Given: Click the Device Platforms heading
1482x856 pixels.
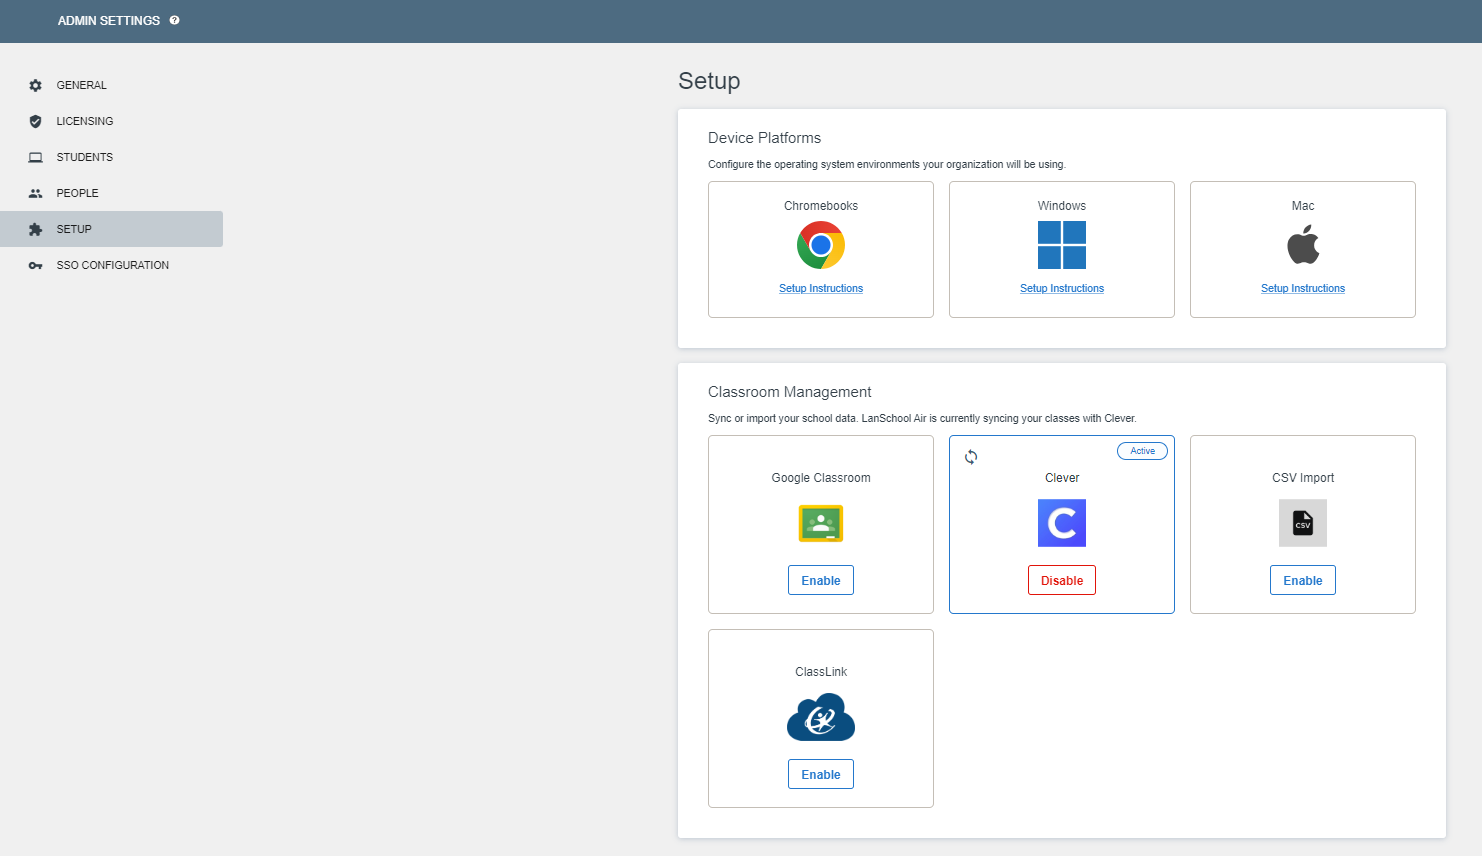Looking at the screenshot, I should 764,138.
